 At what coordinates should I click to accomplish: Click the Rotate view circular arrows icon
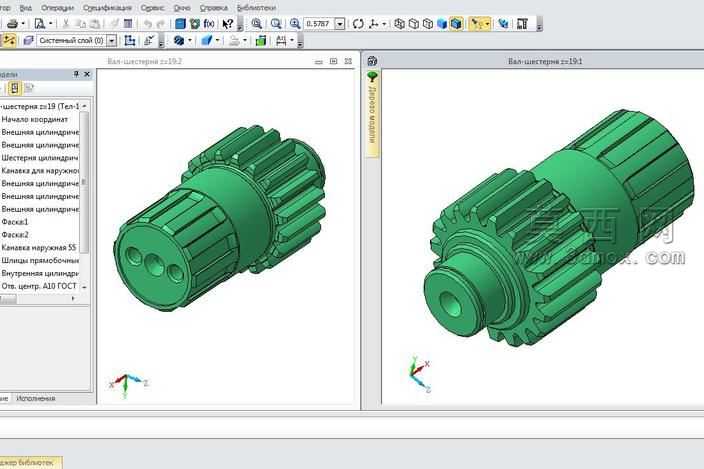tap(358, 24)
